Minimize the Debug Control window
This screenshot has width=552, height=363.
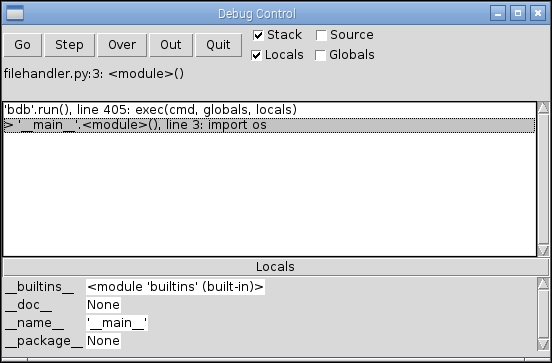point(498,13)
